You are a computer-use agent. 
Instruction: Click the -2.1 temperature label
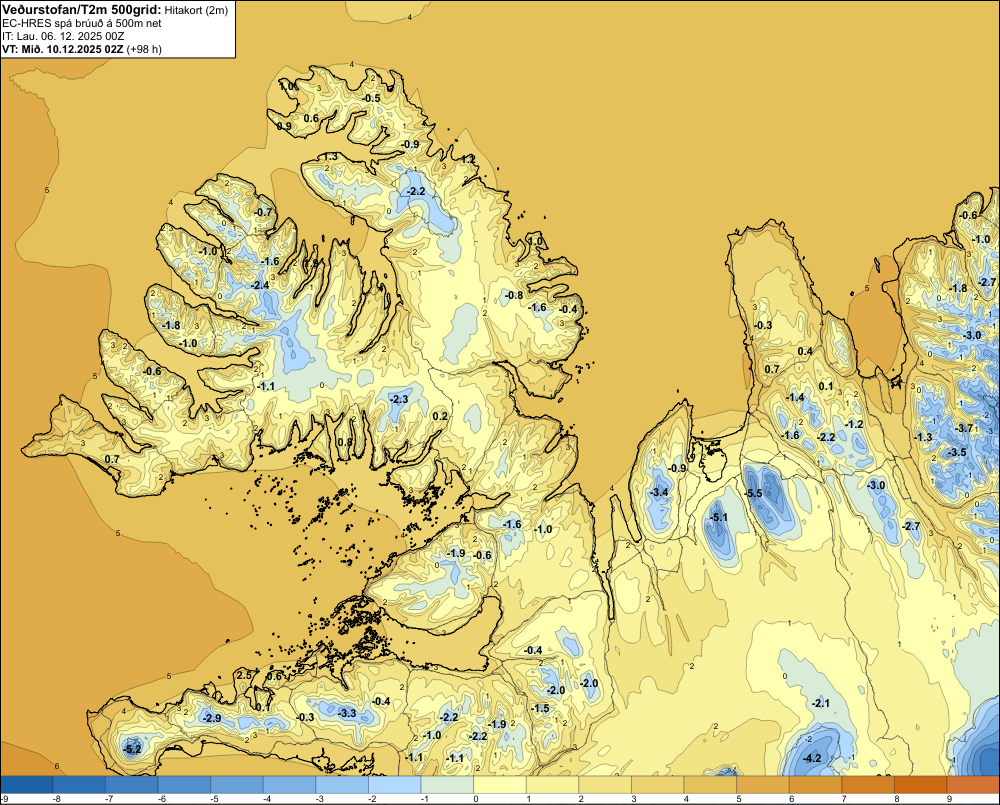pos(821,703)
